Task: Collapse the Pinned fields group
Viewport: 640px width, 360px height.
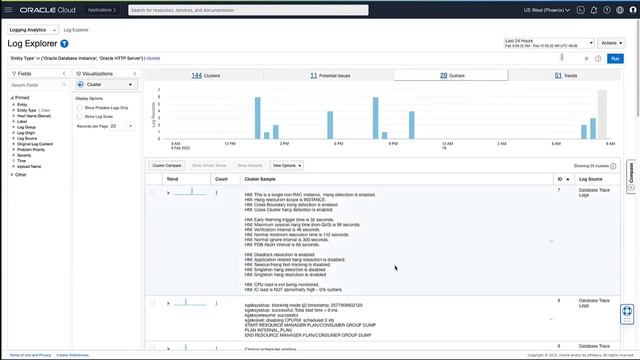Action: coord(12,98)
